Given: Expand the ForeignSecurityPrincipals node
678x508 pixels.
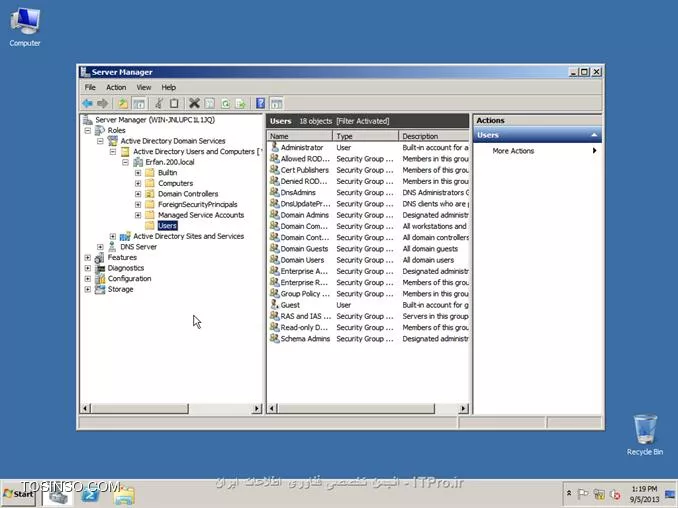Looking at the screenshot, I should (138, 204).
